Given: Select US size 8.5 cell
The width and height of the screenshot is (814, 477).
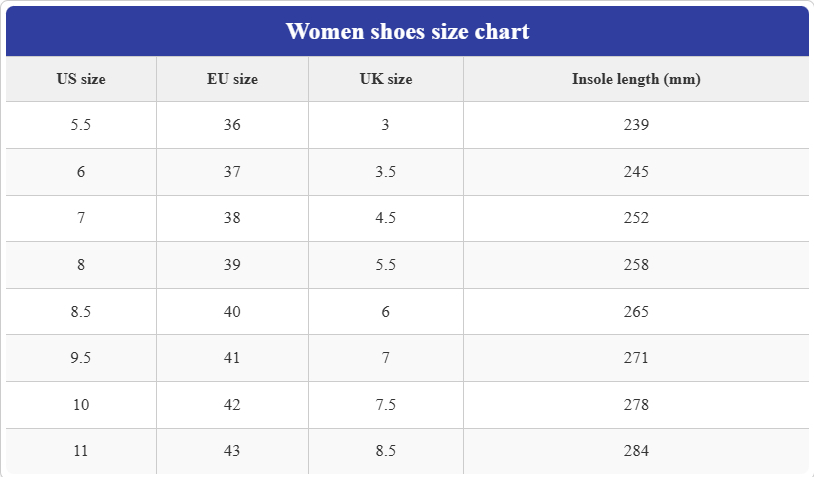Looking at the screenshot, I should coord(81,311).
